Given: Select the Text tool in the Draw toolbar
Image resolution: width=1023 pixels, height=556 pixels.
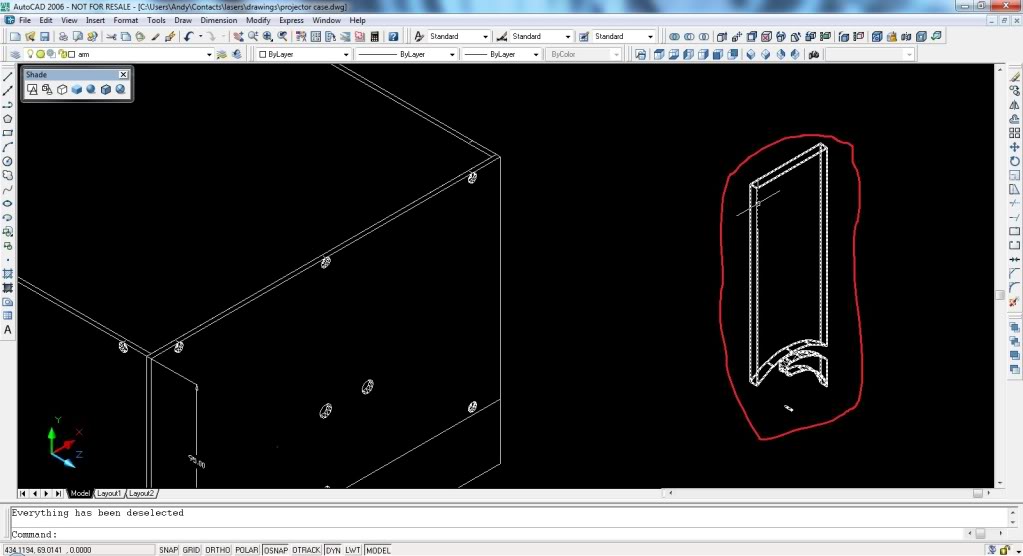Looking at the screenshot, I should tap(8, 330).
